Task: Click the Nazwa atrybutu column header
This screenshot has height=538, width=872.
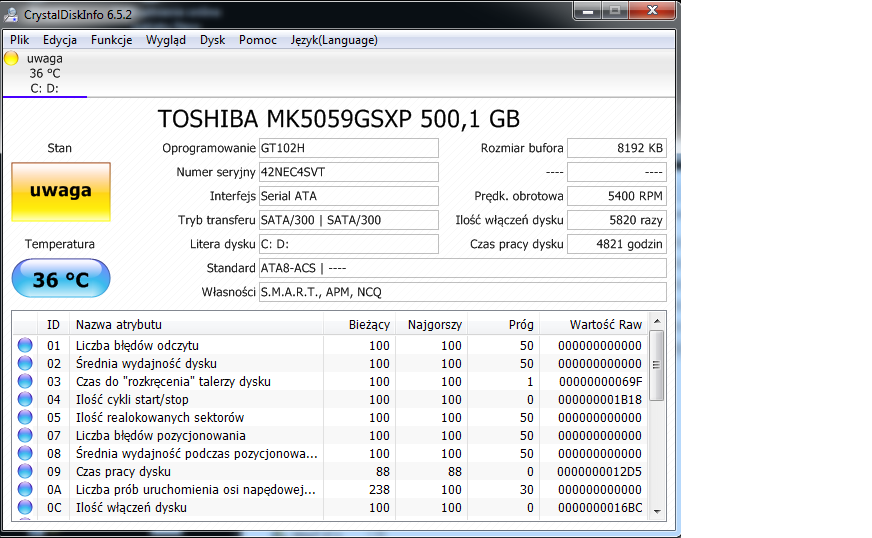Action: [x=196, y=324]
